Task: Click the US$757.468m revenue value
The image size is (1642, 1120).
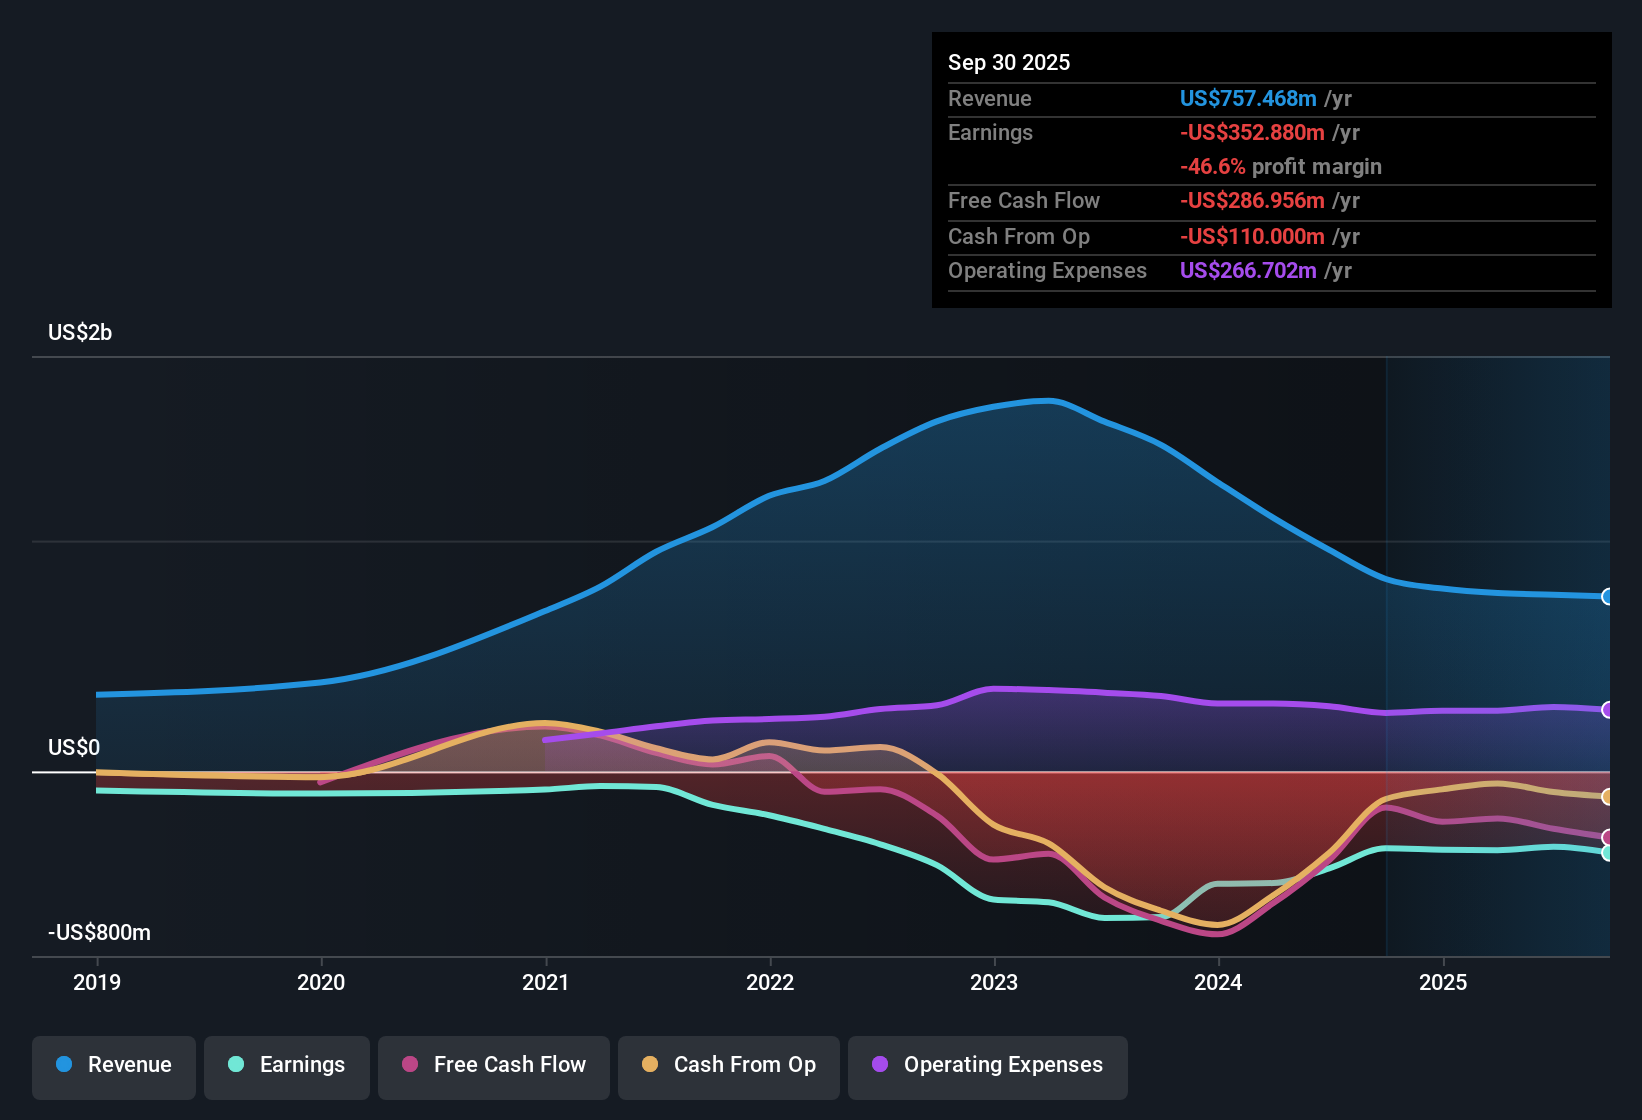Action: click(1247, 98)
